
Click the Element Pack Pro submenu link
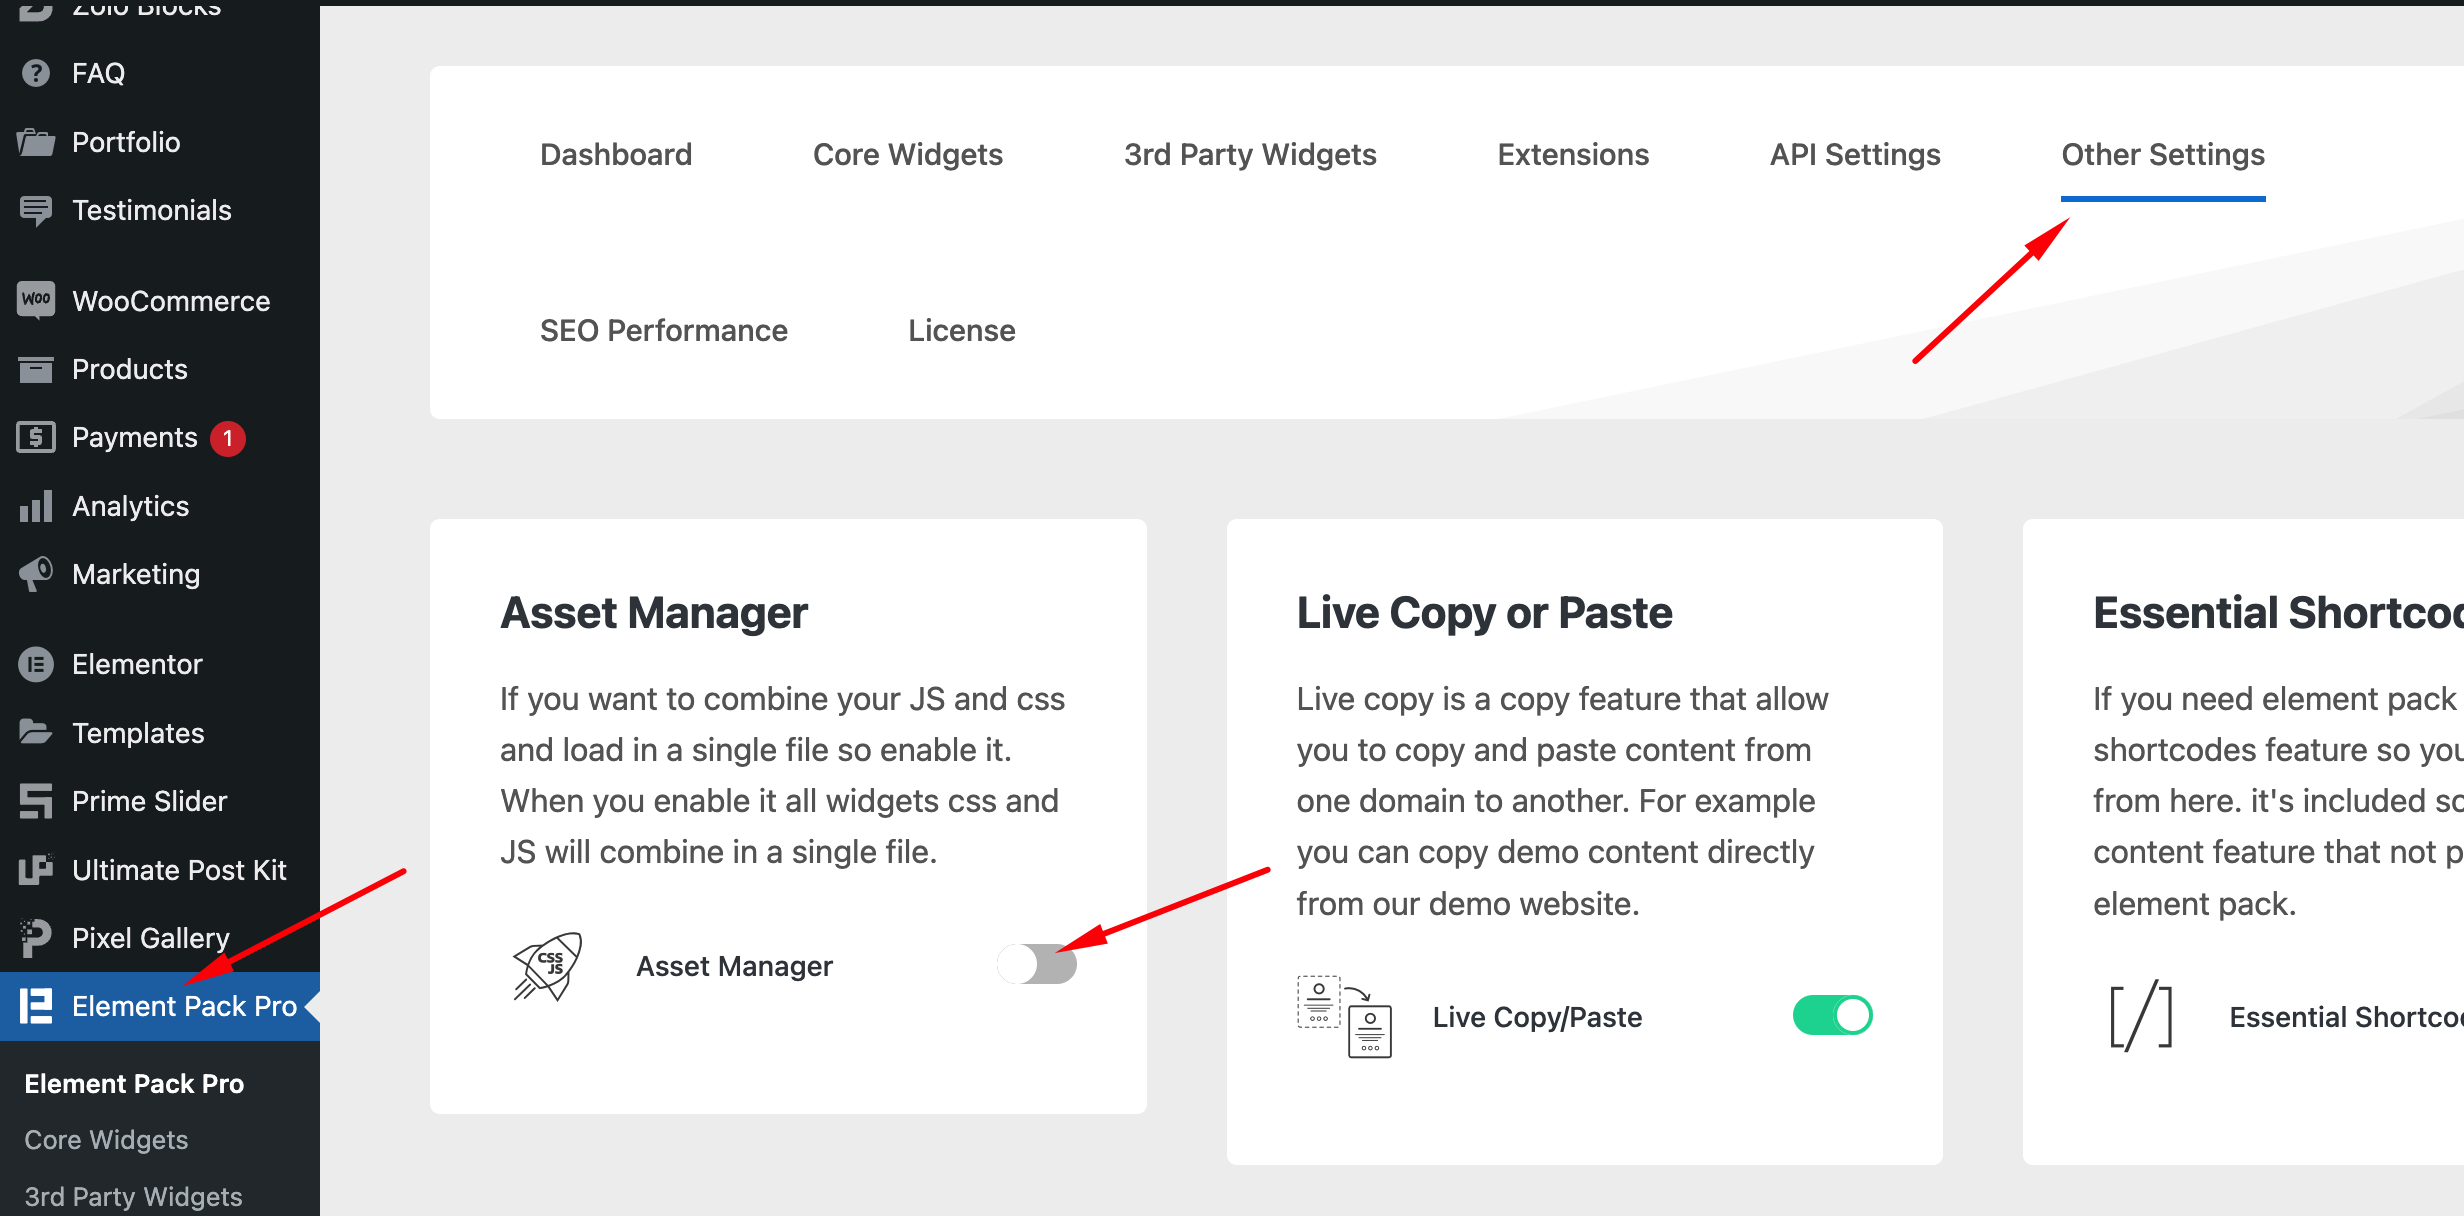[134, 1084]
